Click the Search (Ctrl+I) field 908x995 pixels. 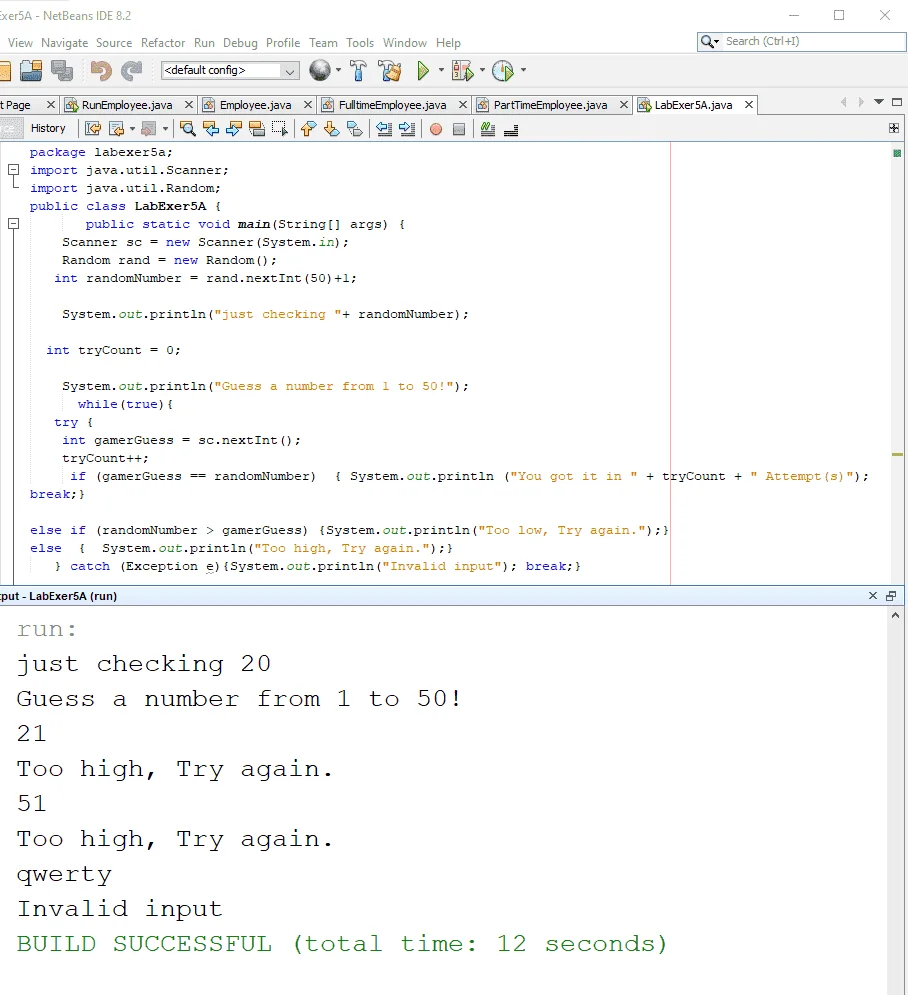[801, 41]
